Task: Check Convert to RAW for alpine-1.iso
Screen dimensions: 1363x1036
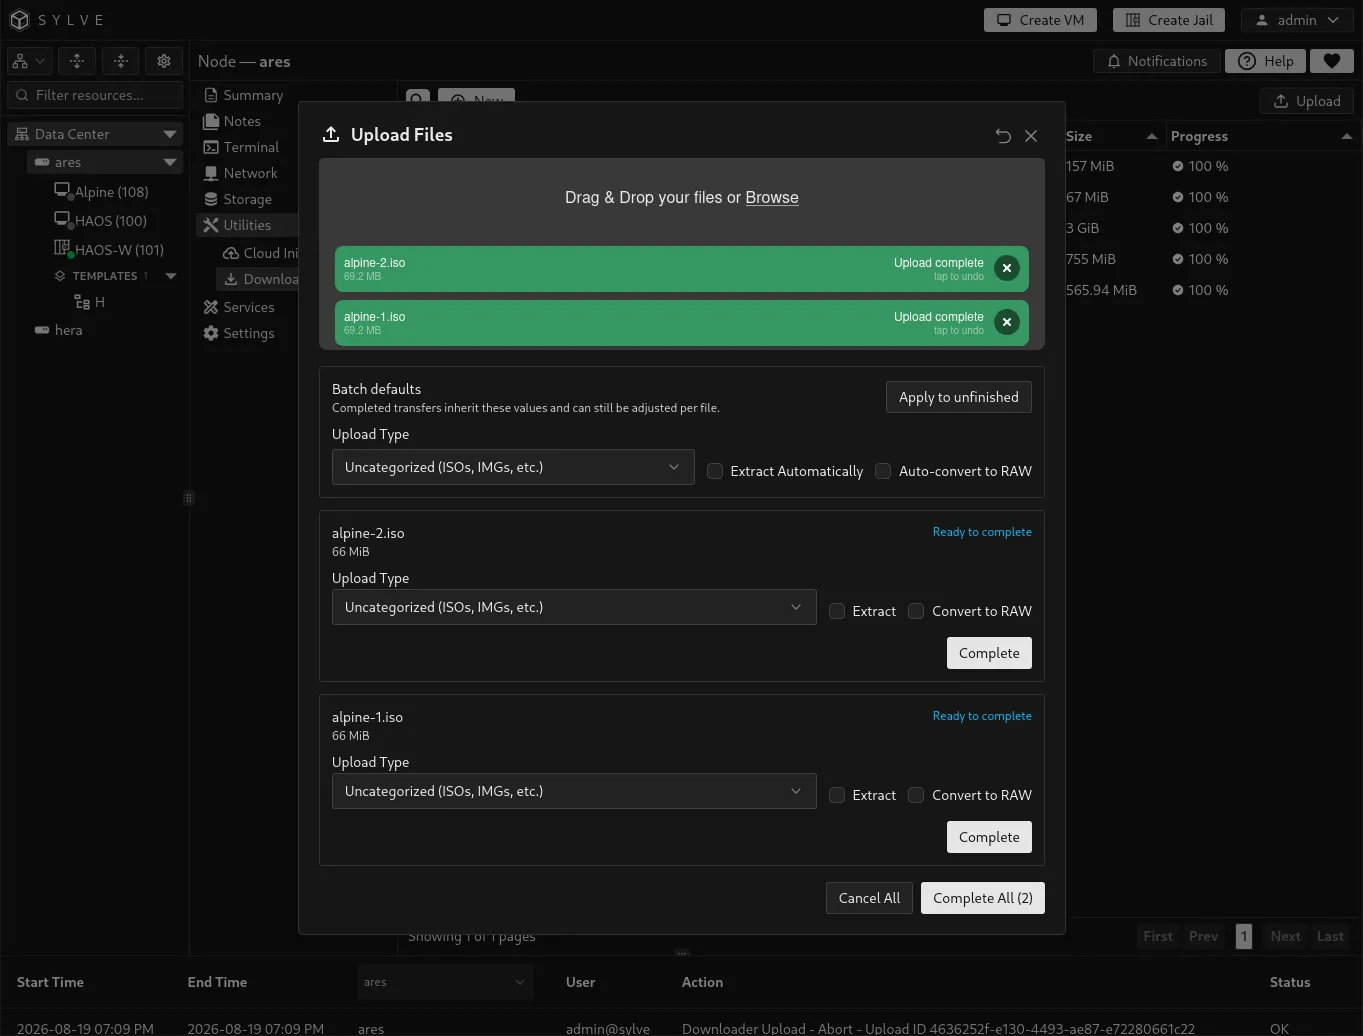Action: [916, 795]
